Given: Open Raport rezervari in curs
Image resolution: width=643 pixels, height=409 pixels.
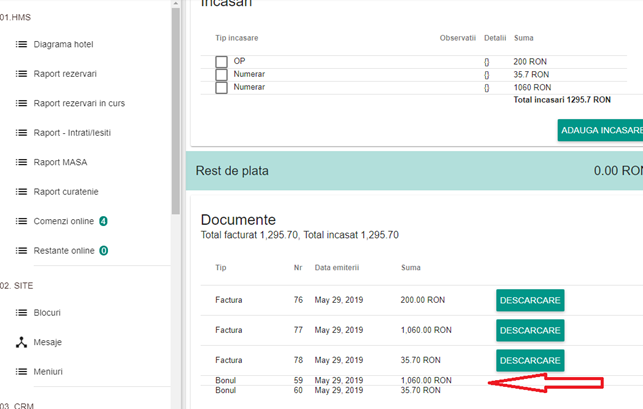Looking at the screenshot, I should point(79,103).
